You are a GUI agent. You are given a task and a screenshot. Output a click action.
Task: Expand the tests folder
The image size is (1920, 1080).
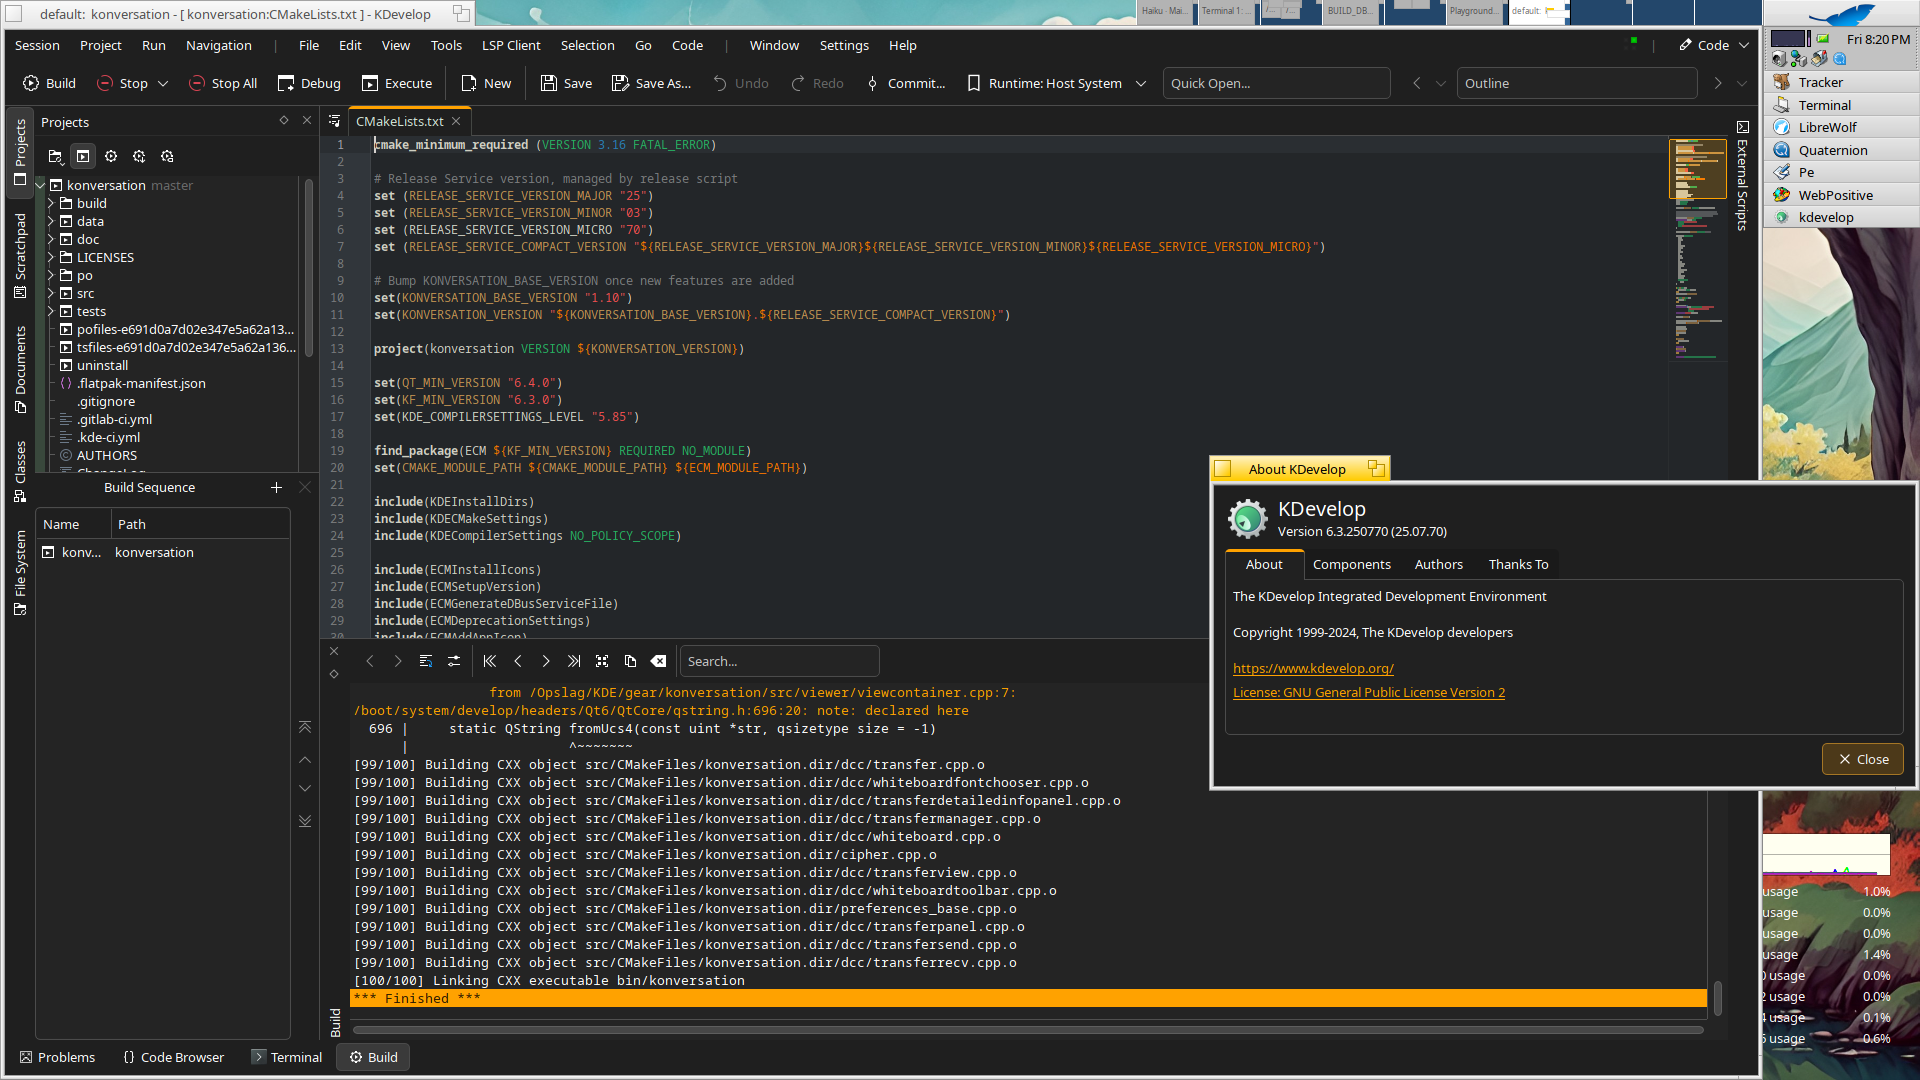[51, 311]
